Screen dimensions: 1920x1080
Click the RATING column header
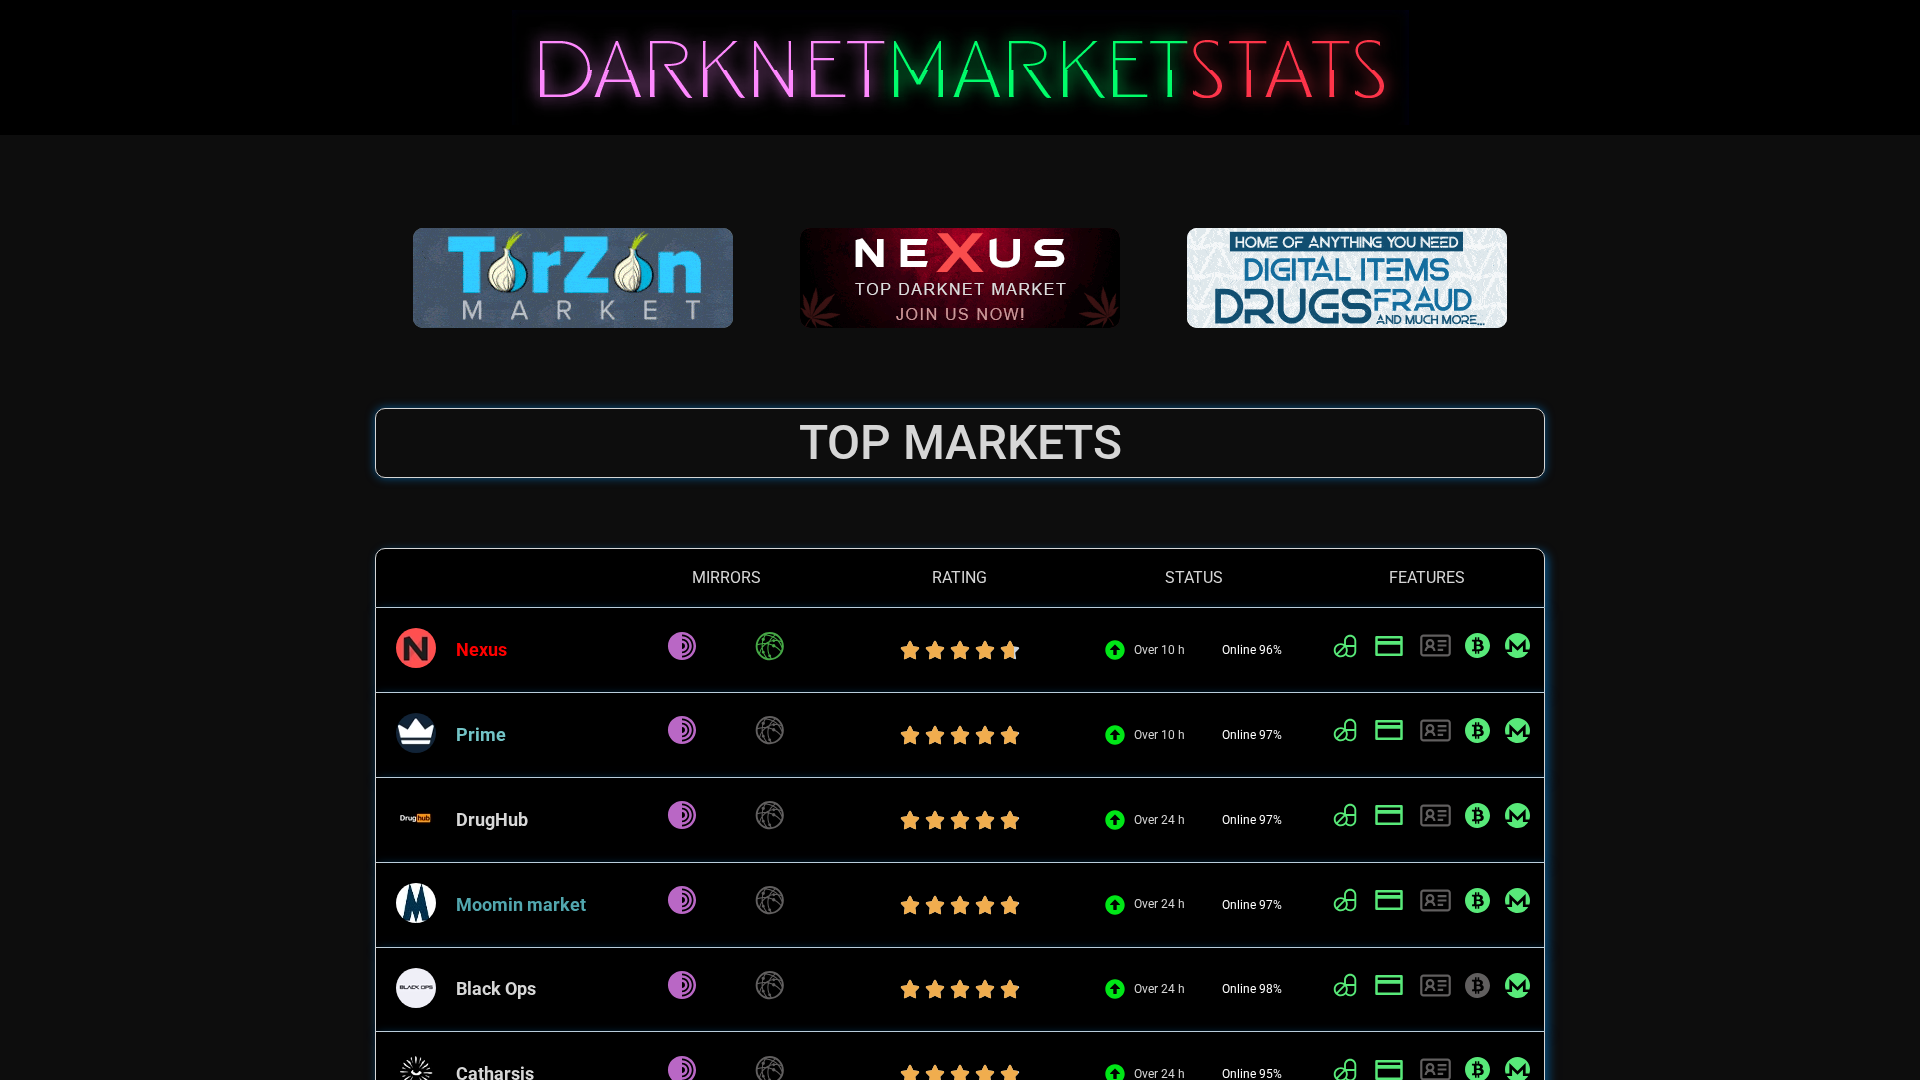tap(959, 578)
